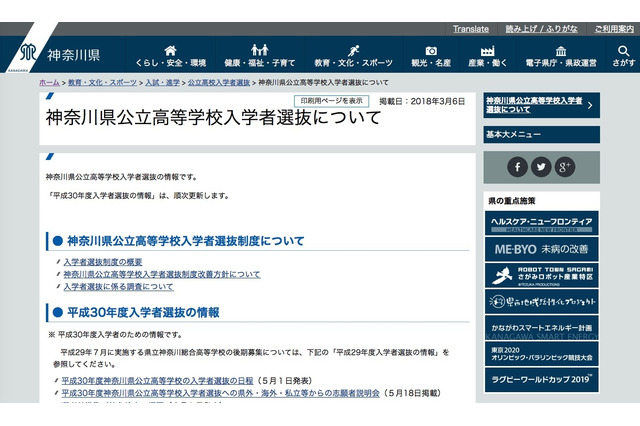Image resolution: width=640 pixels, height=426 pixels.
Task: Open 平成30年度入学者選抜の日程 link
Action: tap(157, 381)
